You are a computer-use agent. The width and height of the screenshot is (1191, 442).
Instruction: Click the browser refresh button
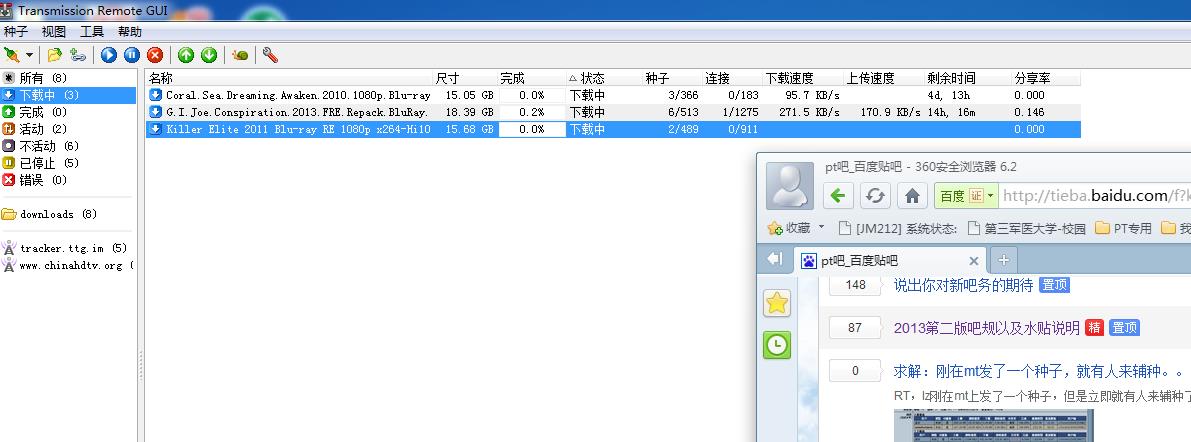click(x=875, y=196)
